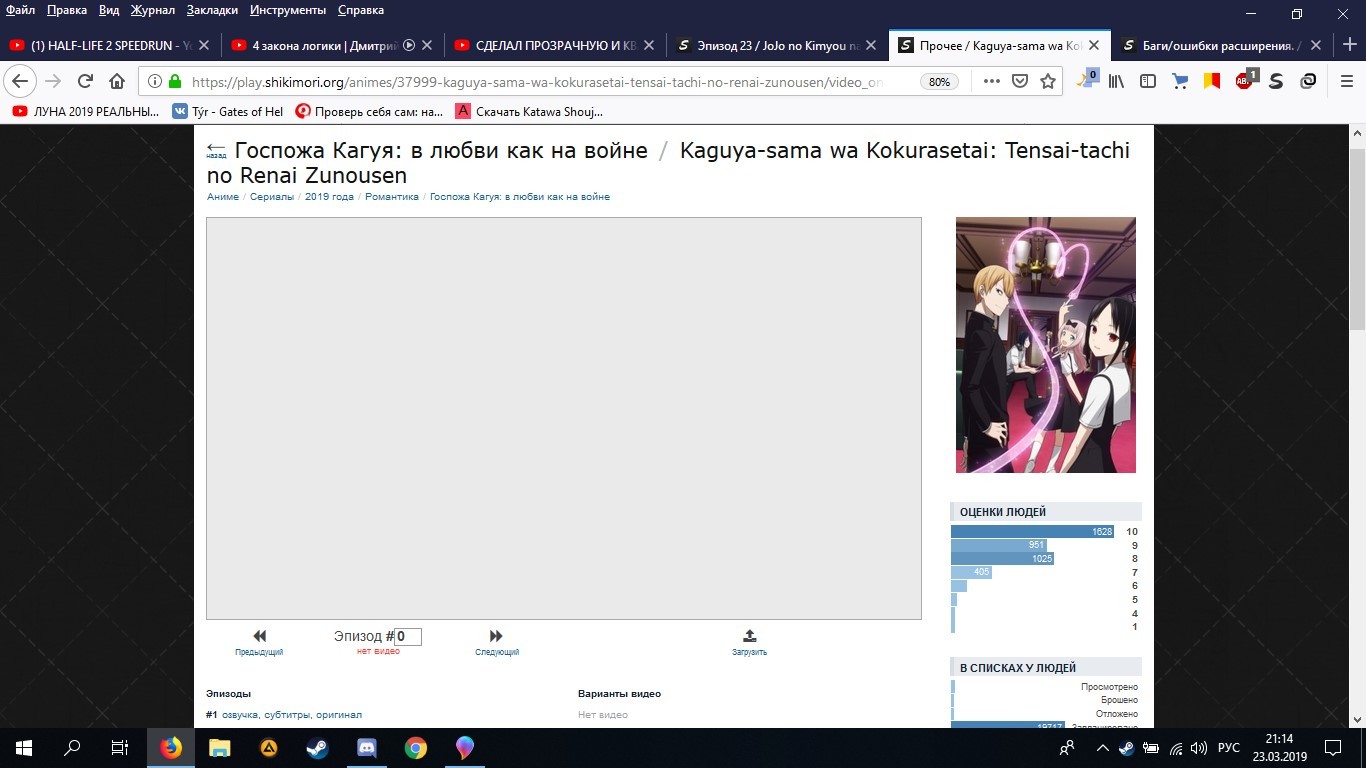The height and width of the screenshot is (768, 1366).
Task: Save page to Pocket icon
Action: [x=1020, y=81]
